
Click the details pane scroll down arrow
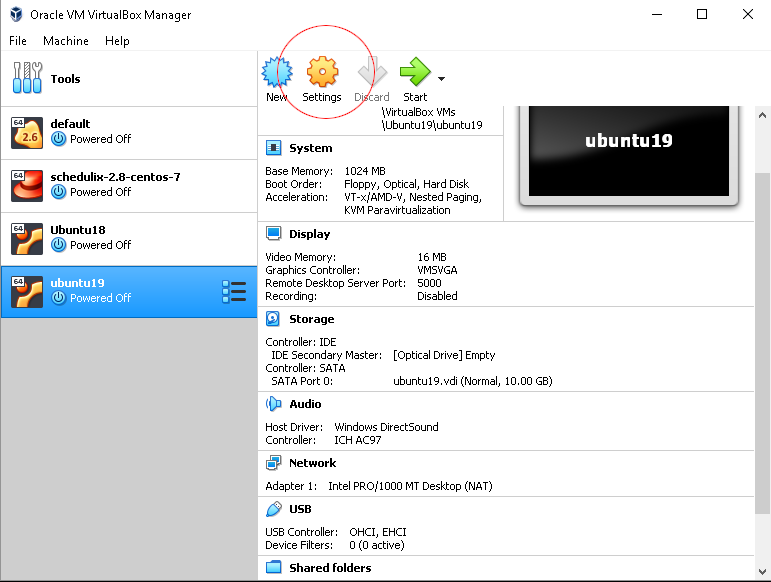[x=762, y=572]
